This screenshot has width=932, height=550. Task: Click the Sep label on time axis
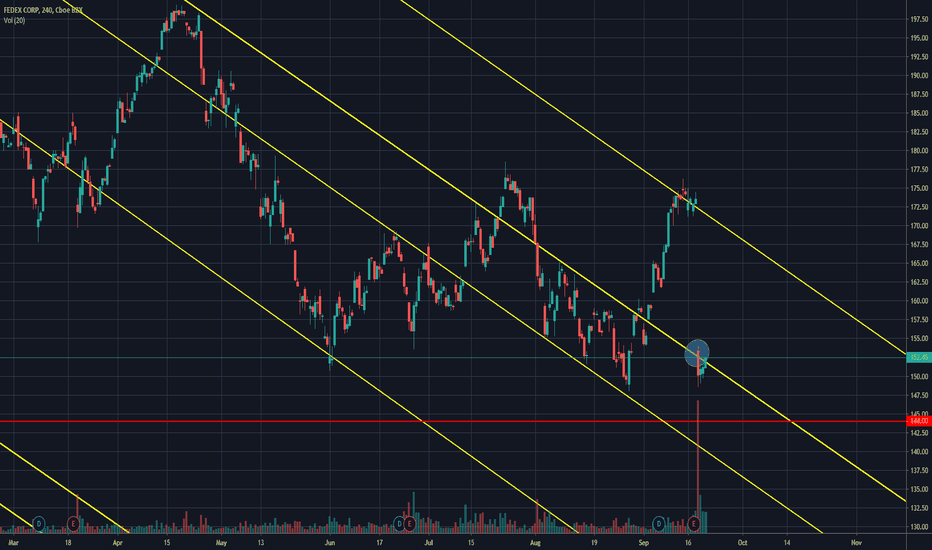point(643,543)
